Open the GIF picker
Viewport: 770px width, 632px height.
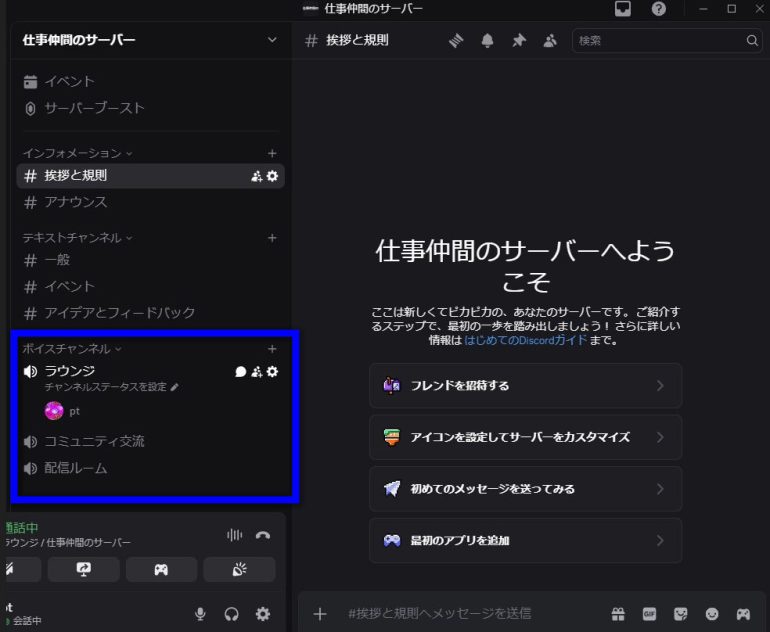(649, 613)
